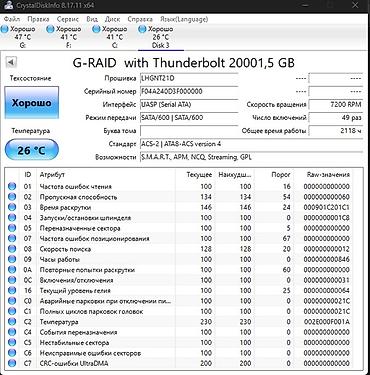Click the Текущее column header
This screenshot has height=375, width=370.
[199, 174]
